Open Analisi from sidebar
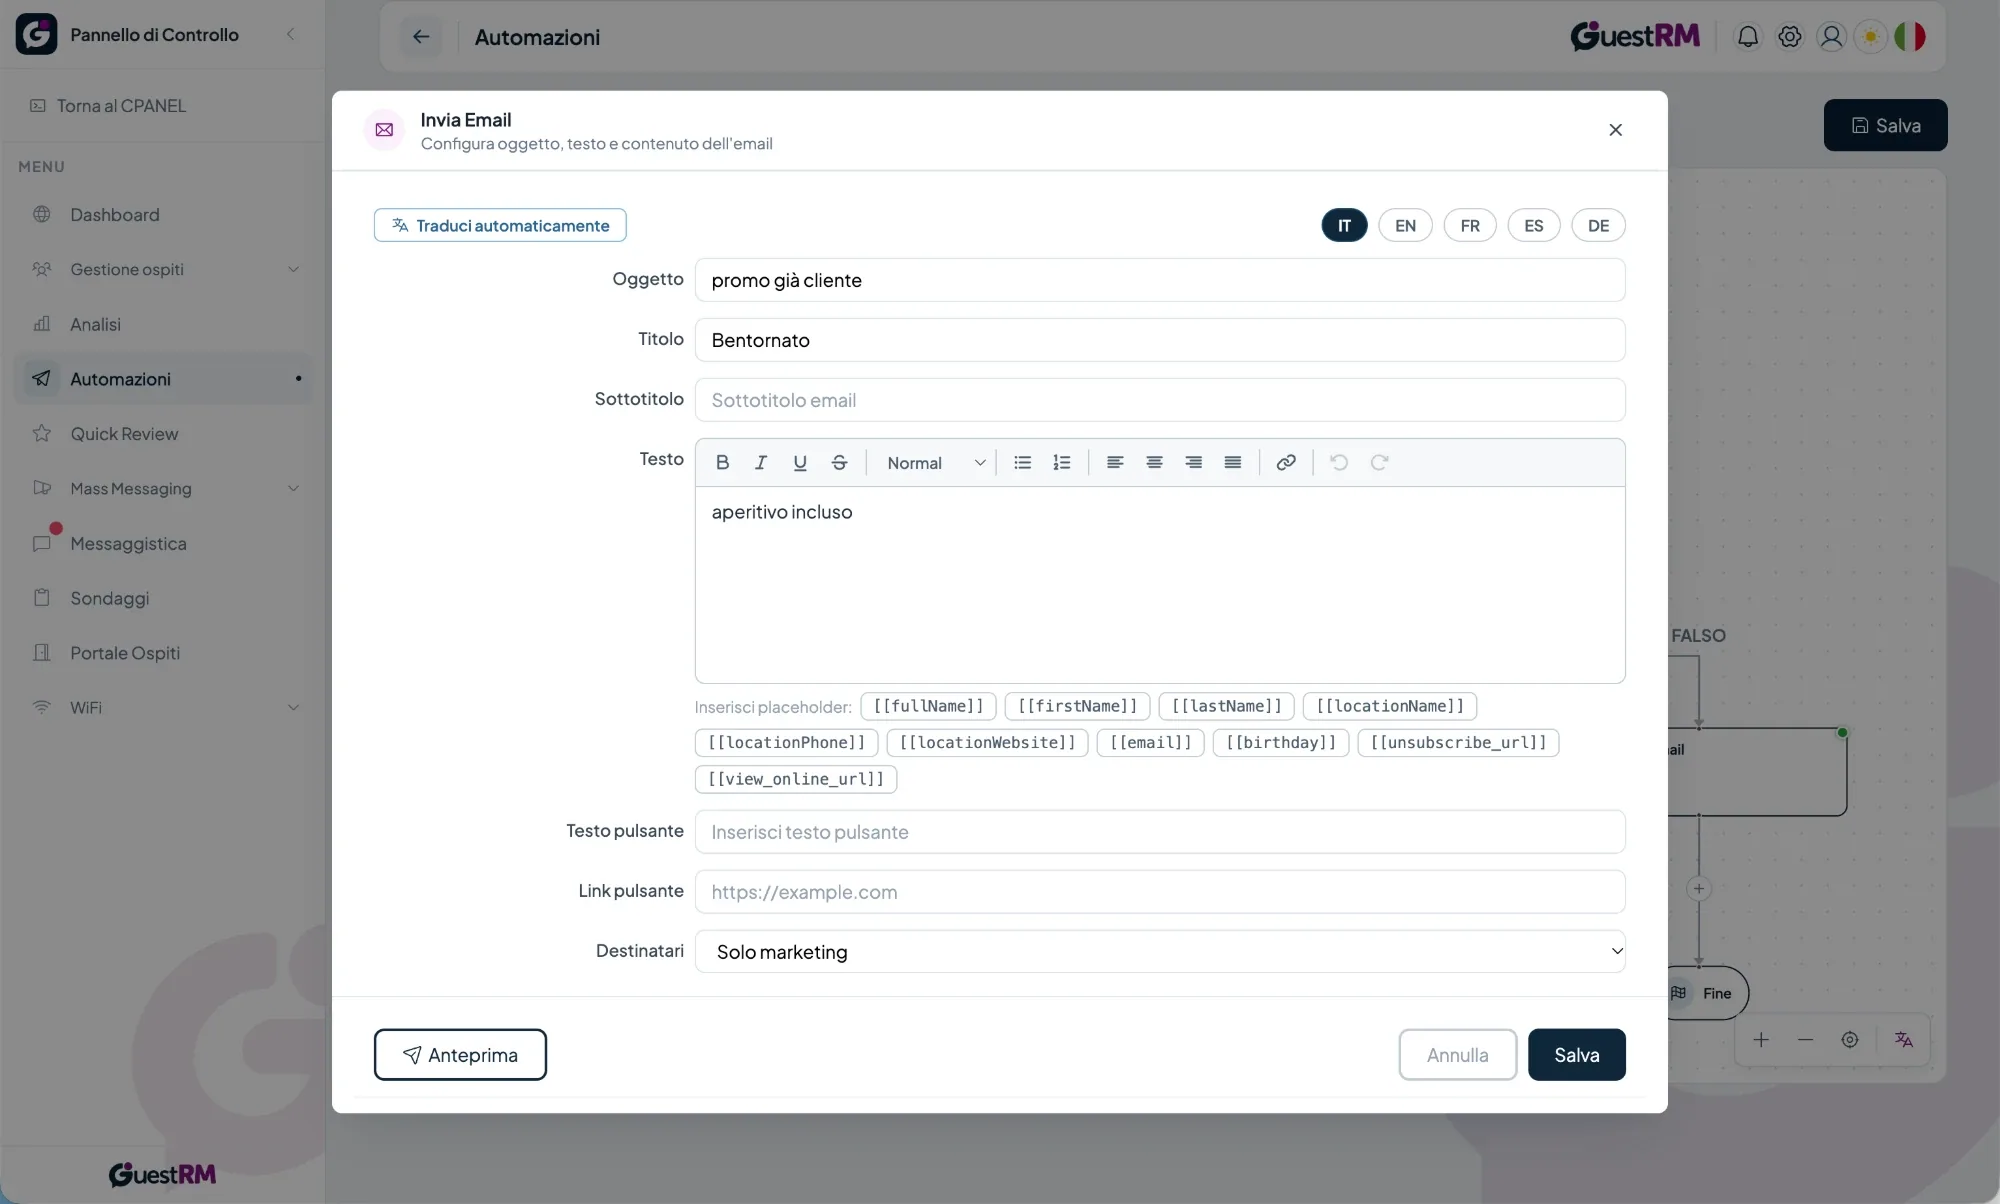2000x1204 pixels. pyautogui.click(x=165, y=324)
